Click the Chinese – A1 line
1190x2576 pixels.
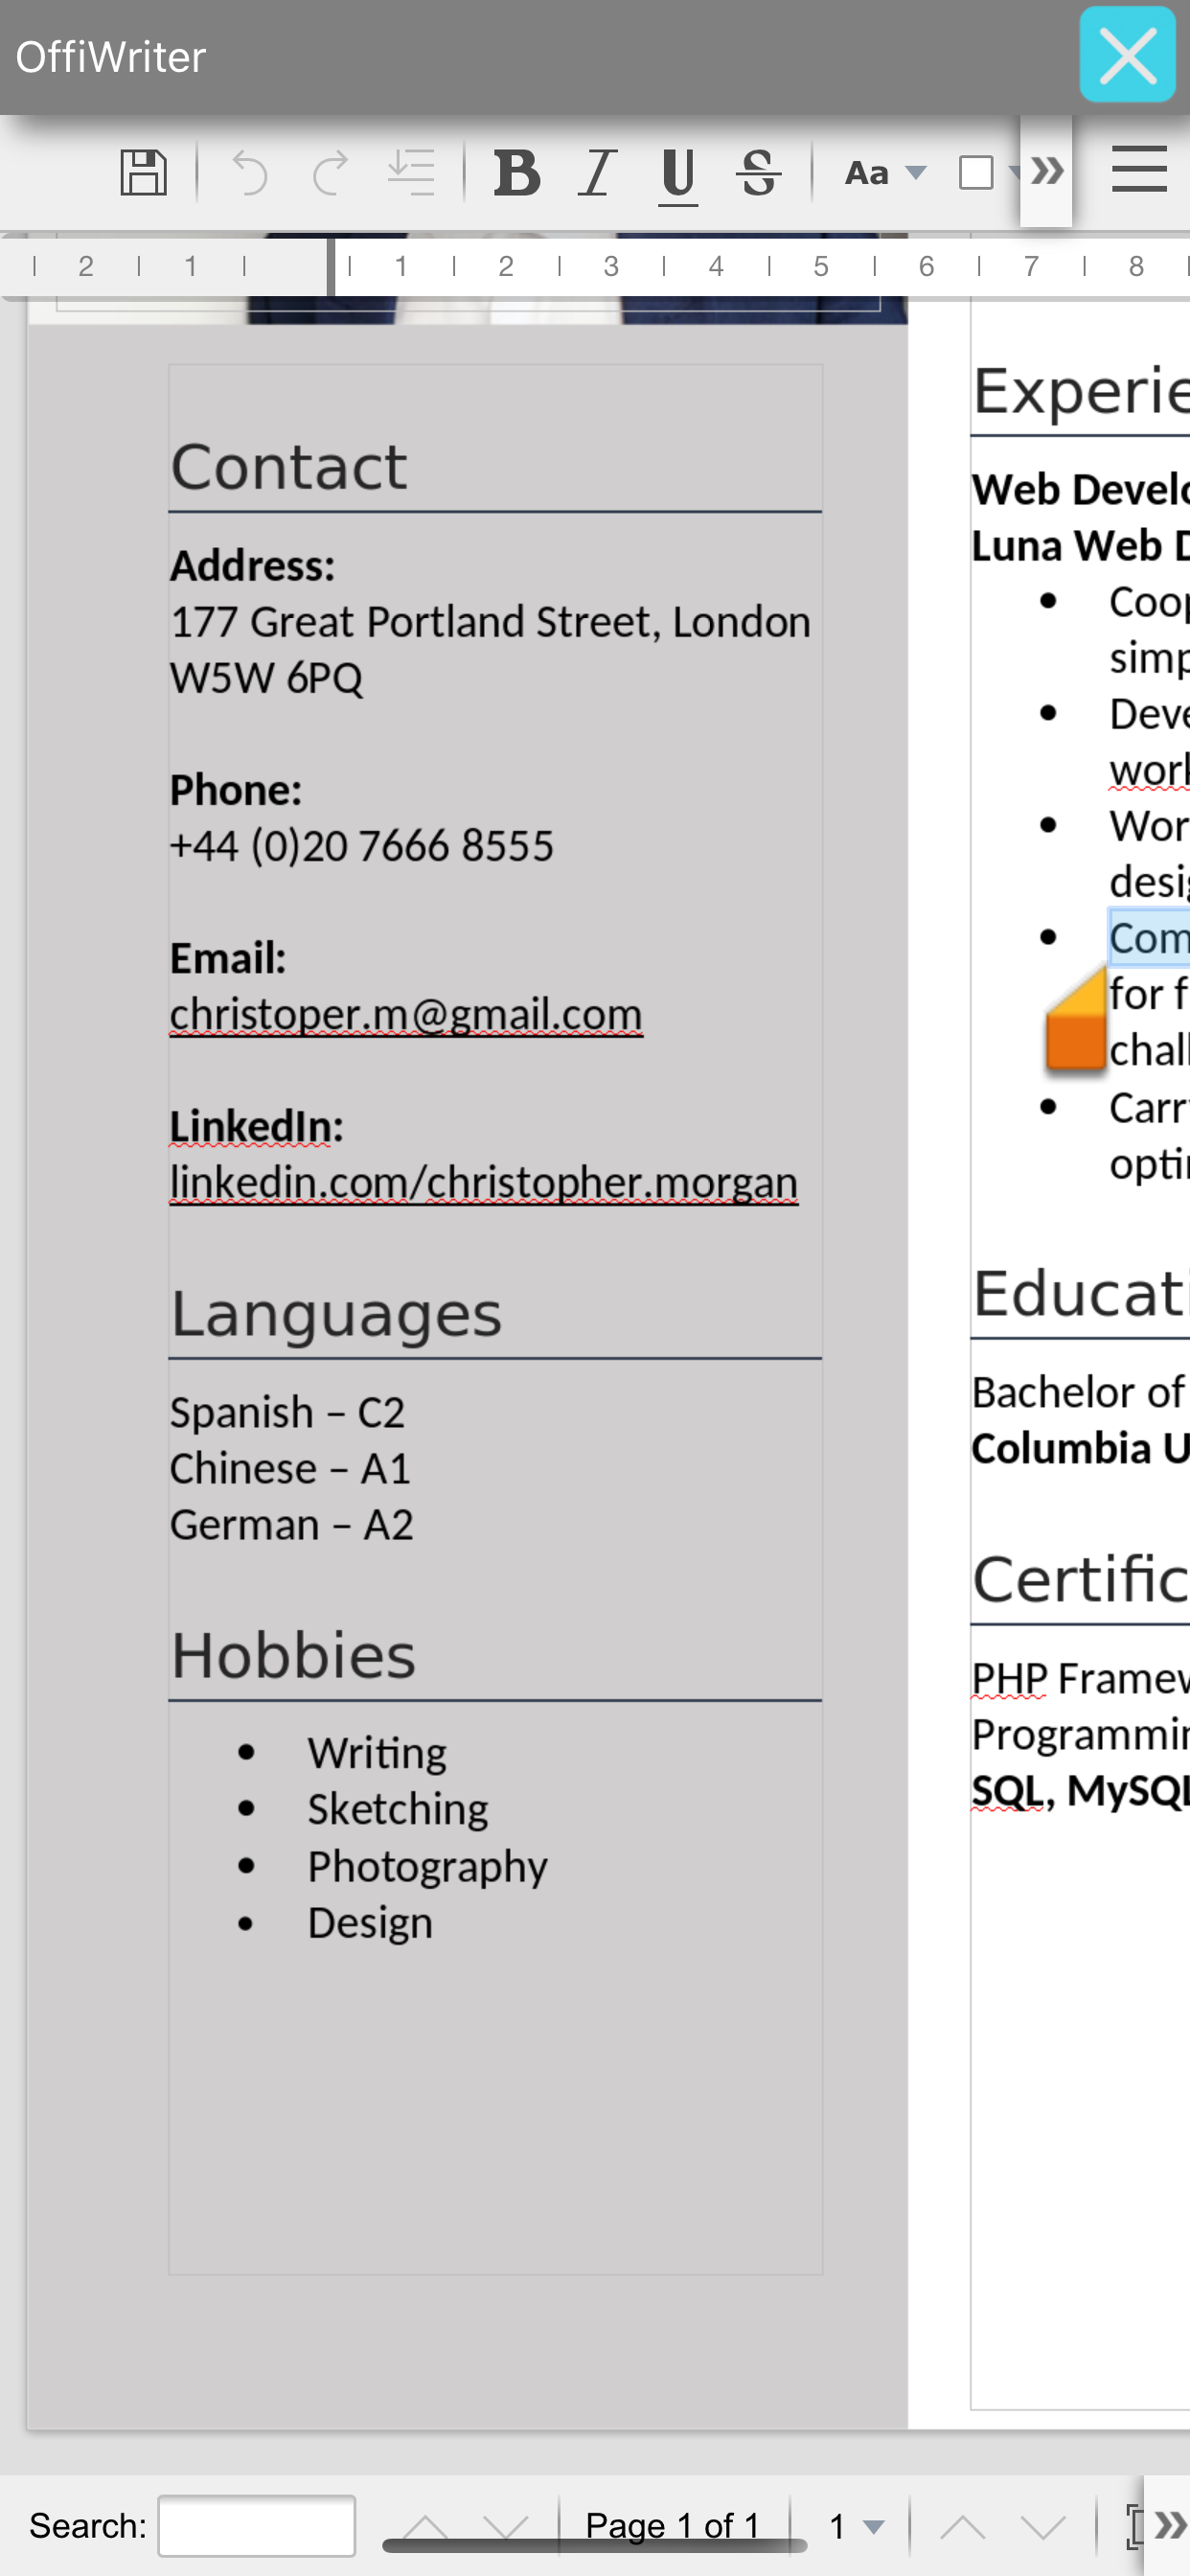click(x=290, y=1469)
